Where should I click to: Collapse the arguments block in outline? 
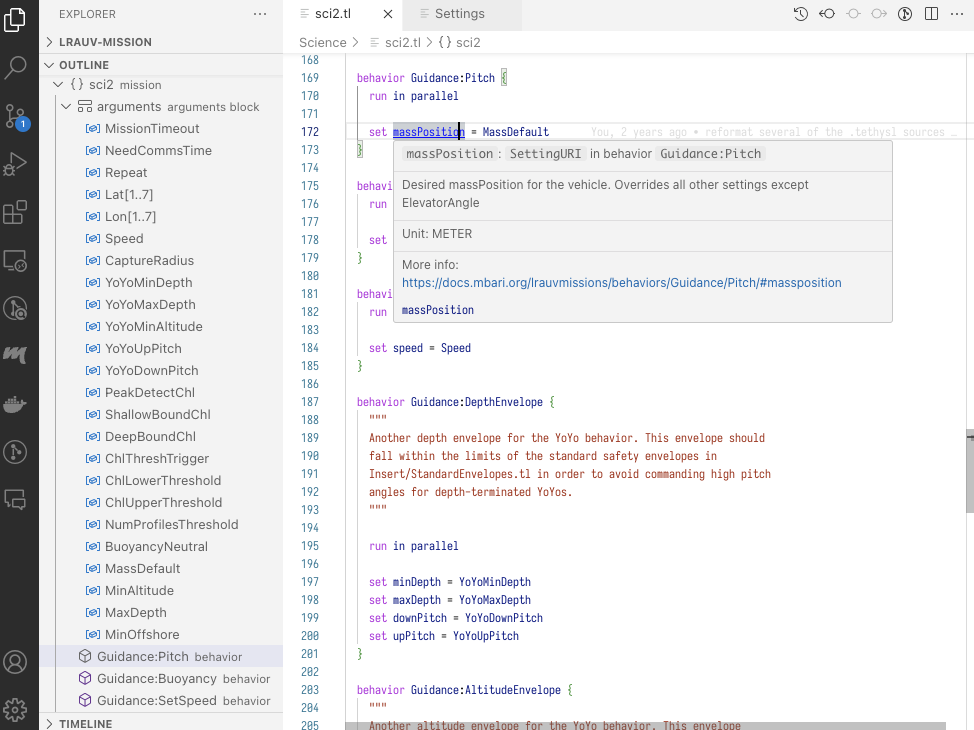(68, 107)
